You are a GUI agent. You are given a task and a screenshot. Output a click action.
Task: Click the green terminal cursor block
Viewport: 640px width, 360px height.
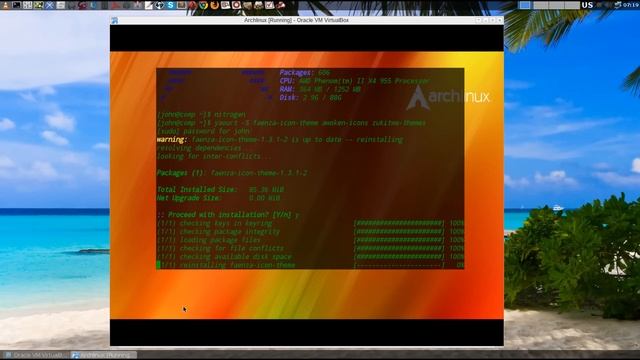click(158, 265)
